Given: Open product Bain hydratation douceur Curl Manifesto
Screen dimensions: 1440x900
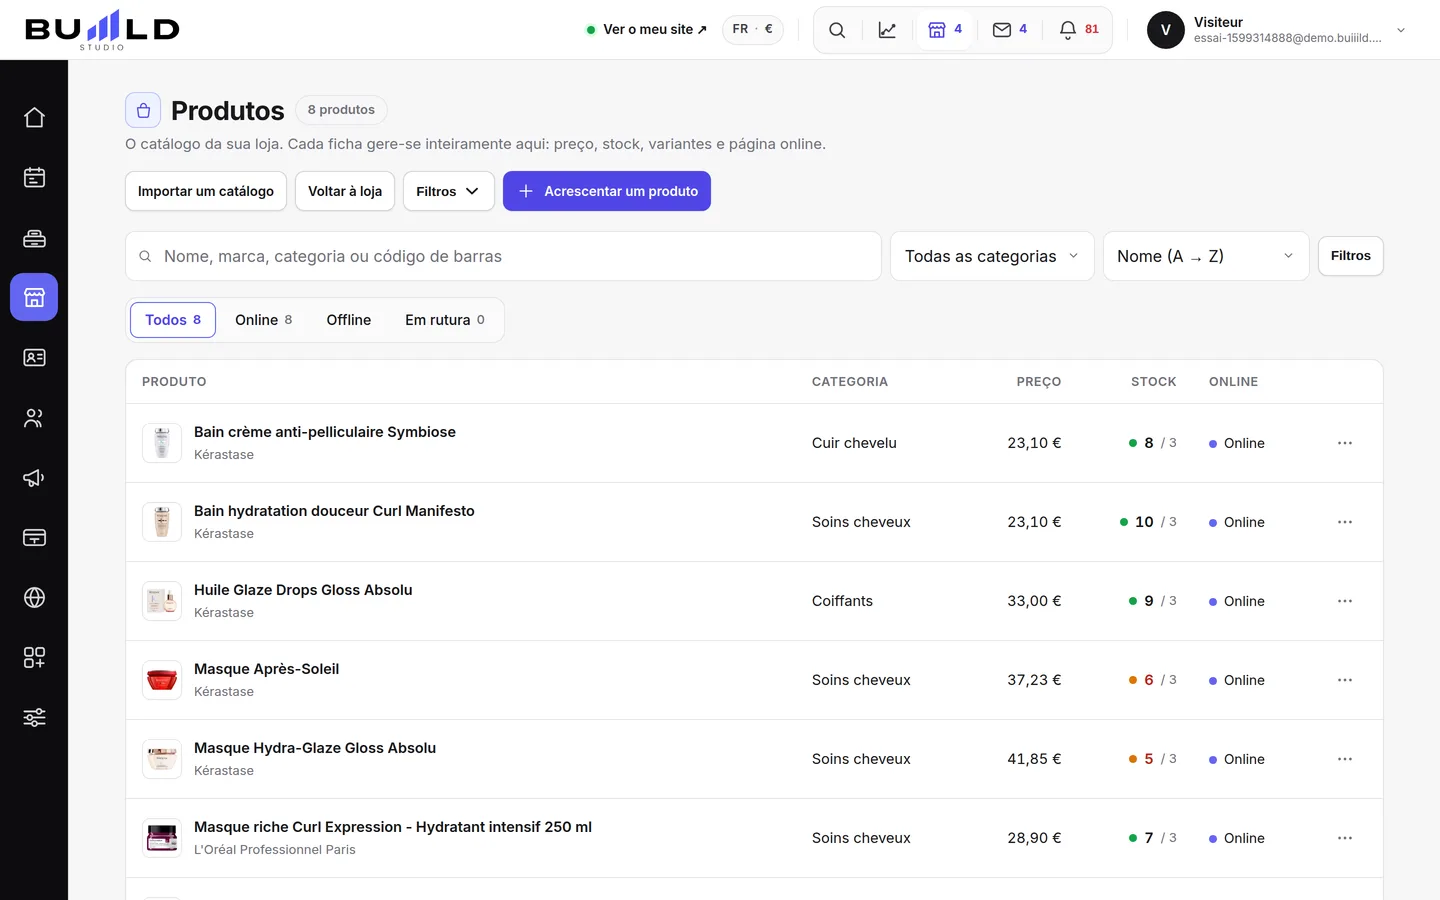Looking at the screenshot, I should pos(334,511).
